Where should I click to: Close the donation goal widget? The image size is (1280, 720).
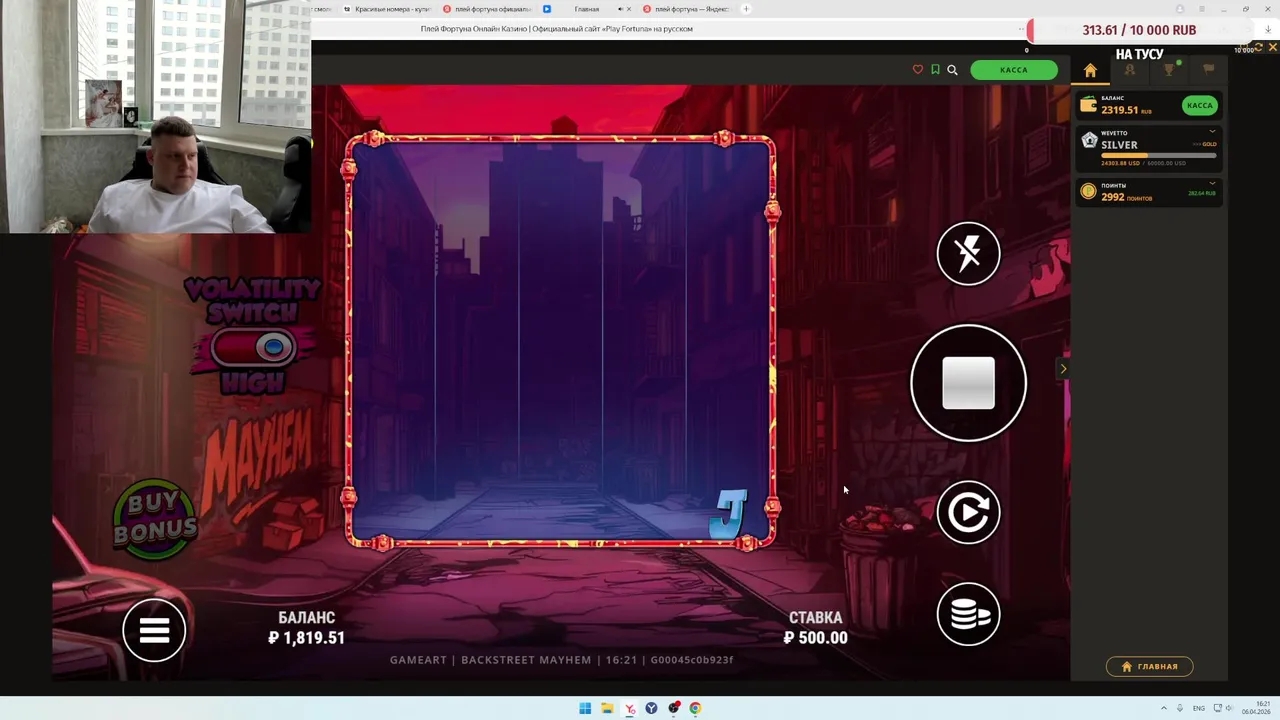pyautogui.click(x=1273, y=47)
